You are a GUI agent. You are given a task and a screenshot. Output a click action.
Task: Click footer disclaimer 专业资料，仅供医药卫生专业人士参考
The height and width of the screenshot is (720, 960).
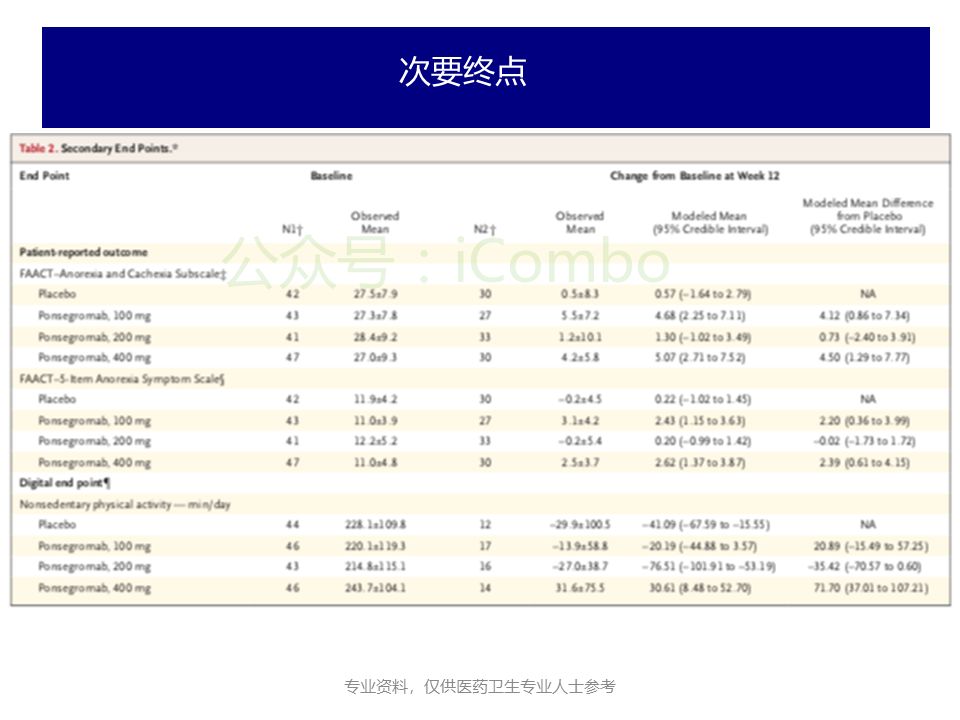pyautogui.click(x=479, y=686)
